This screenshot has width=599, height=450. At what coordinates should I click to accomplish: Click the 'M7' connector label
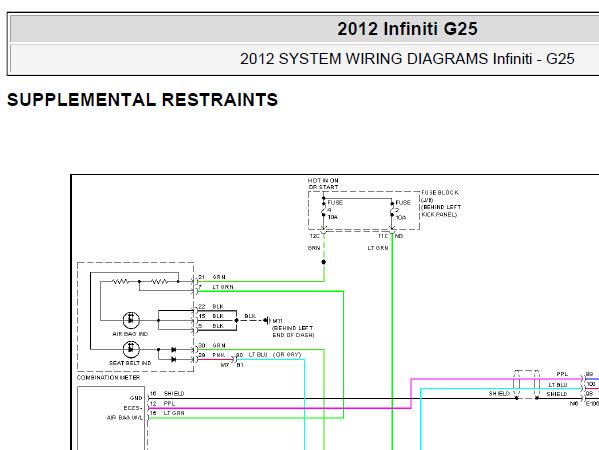pos(225,365)
